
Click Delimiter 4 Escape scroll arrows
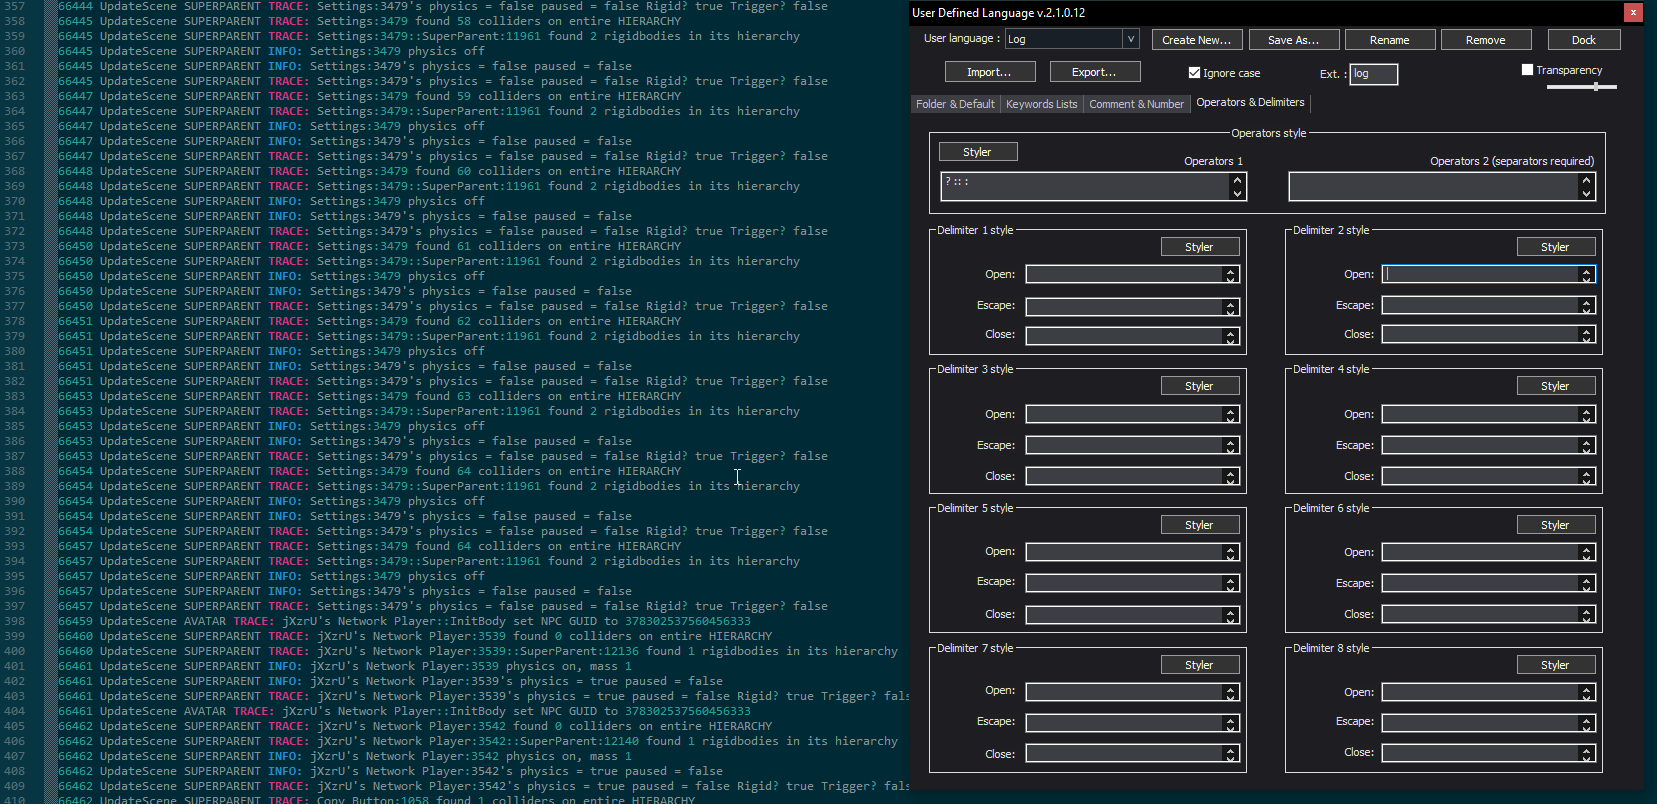(x=1587, y=446)
